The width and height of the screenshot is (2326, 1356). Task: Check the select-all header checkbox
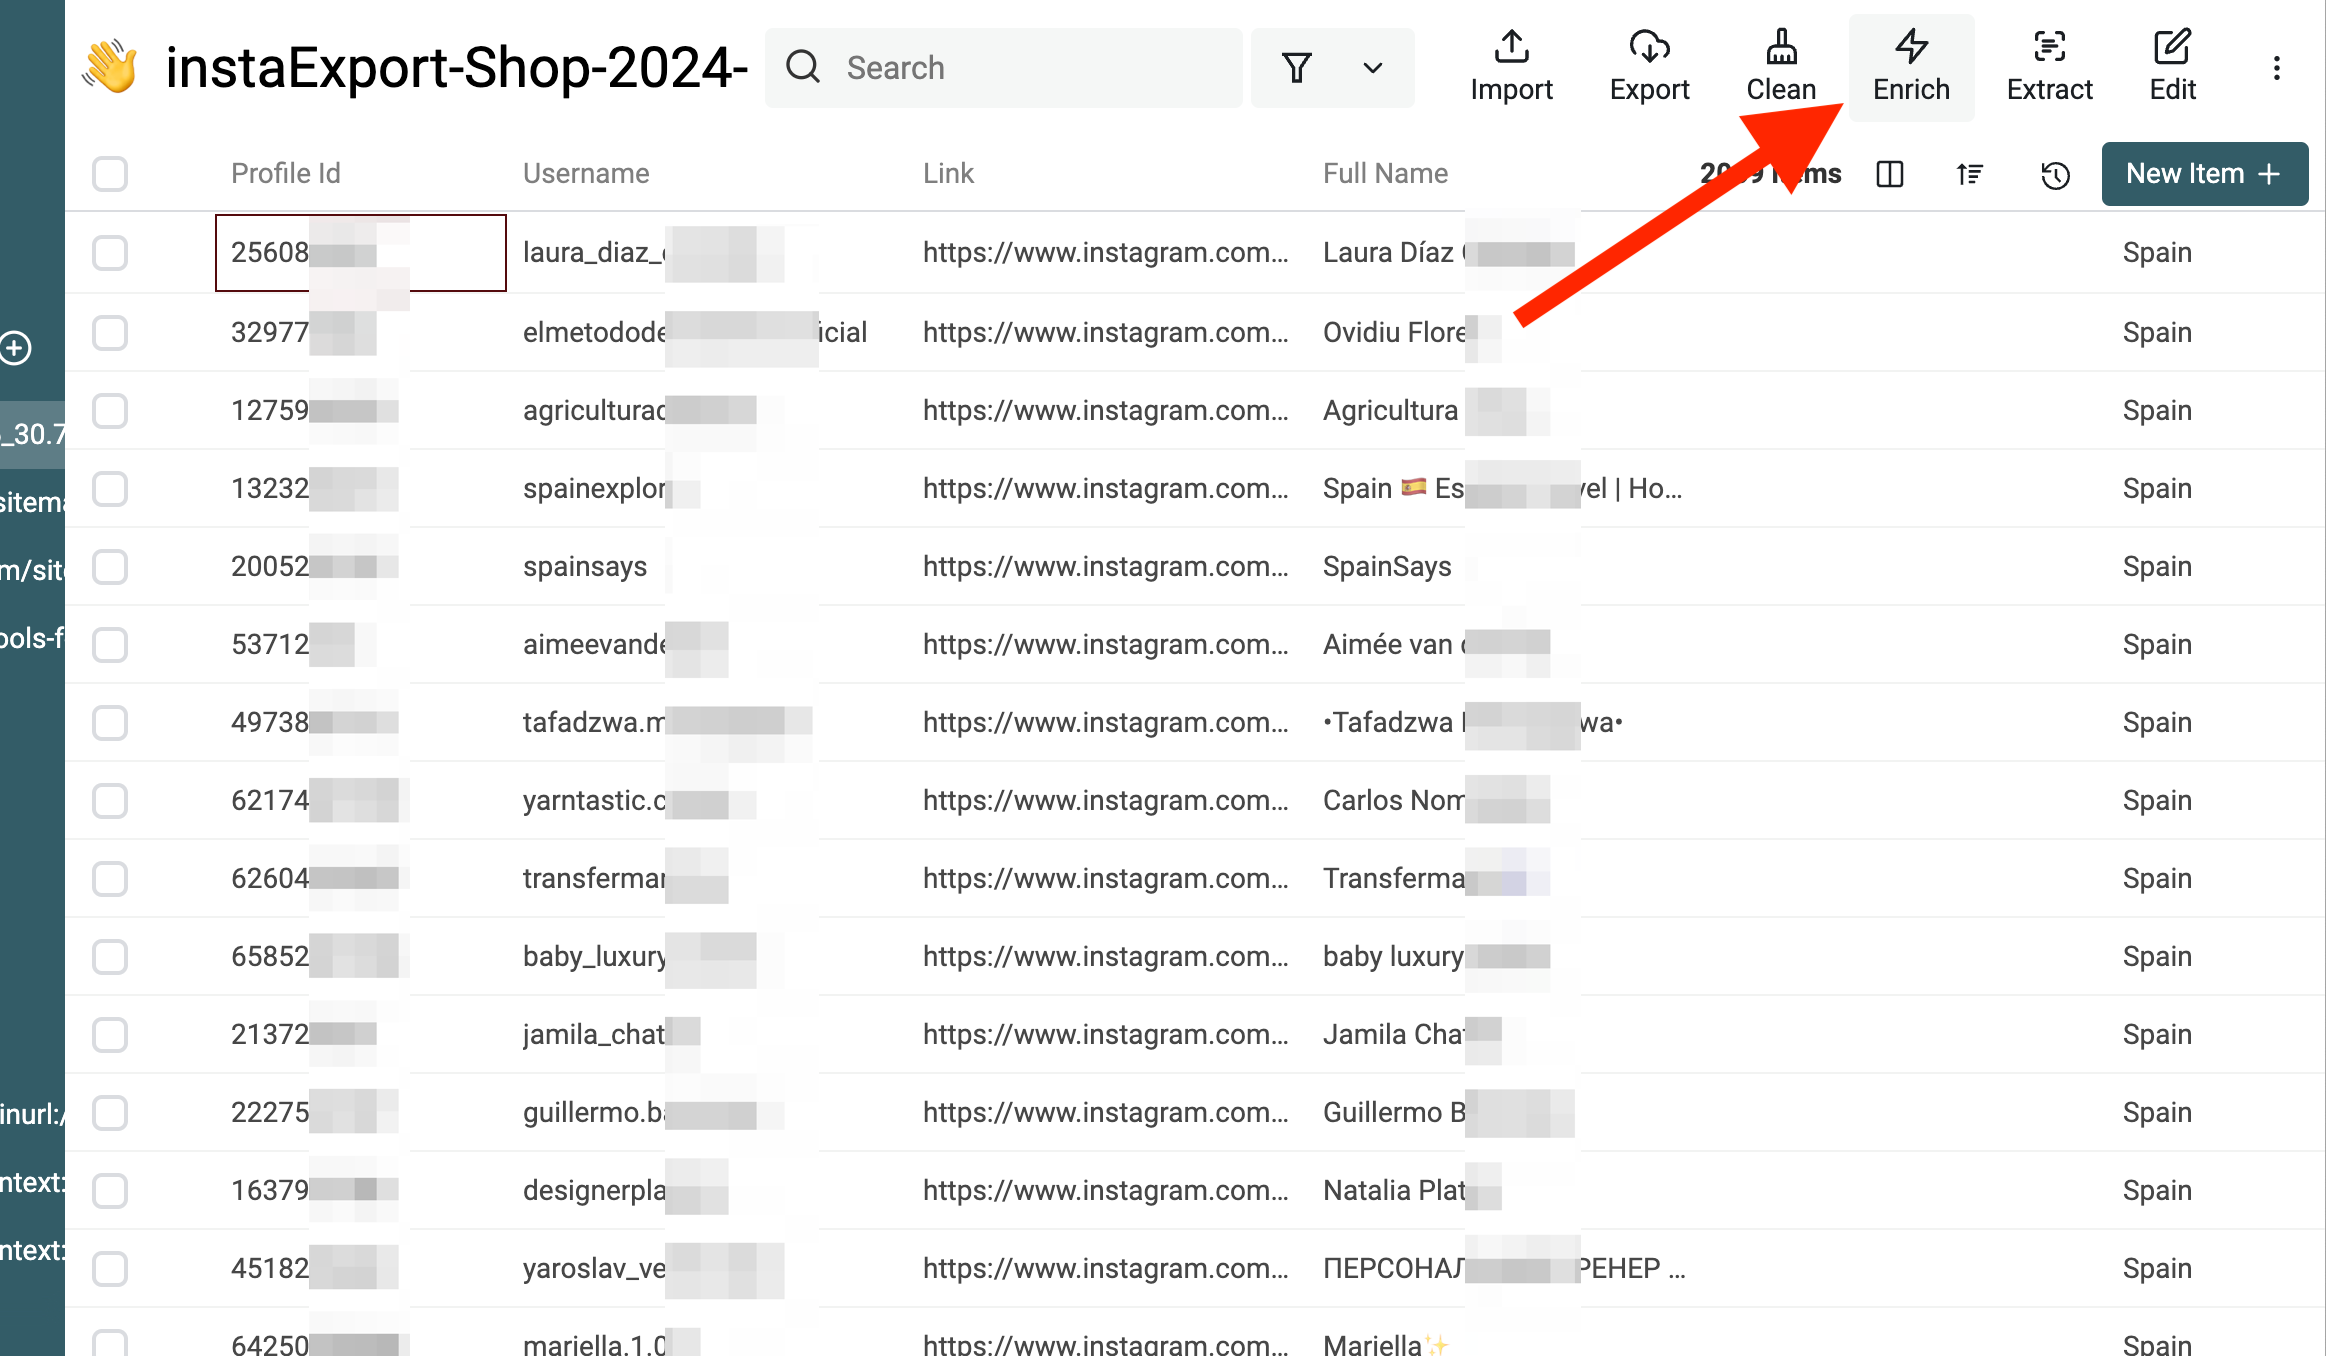point(110,173)
